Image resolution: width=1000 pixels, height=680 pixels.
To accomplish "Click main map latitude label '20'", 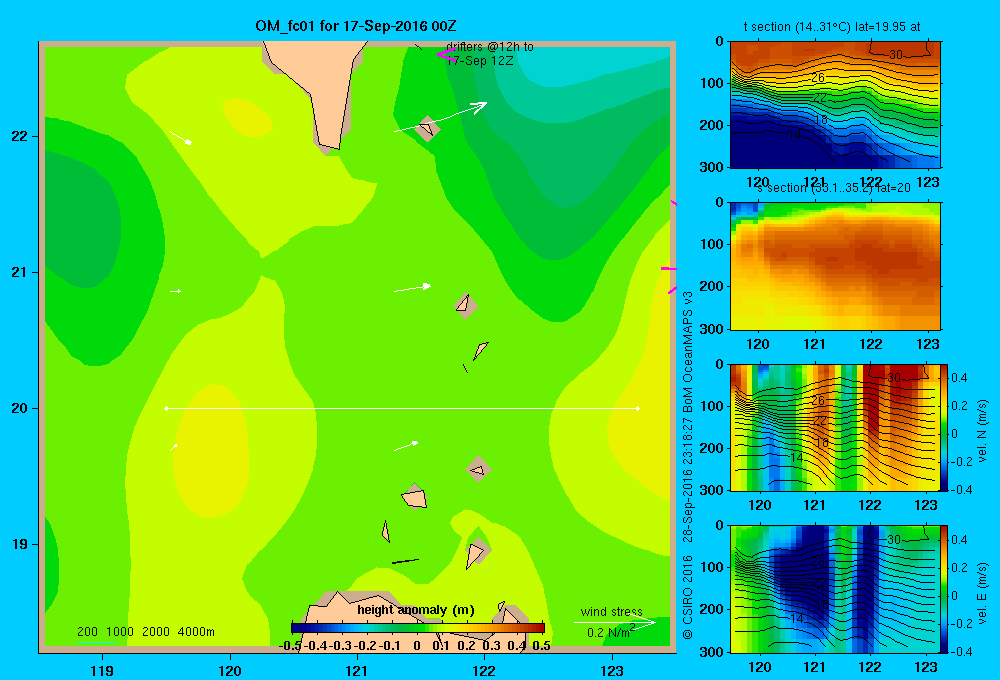I will coord(19,408).
